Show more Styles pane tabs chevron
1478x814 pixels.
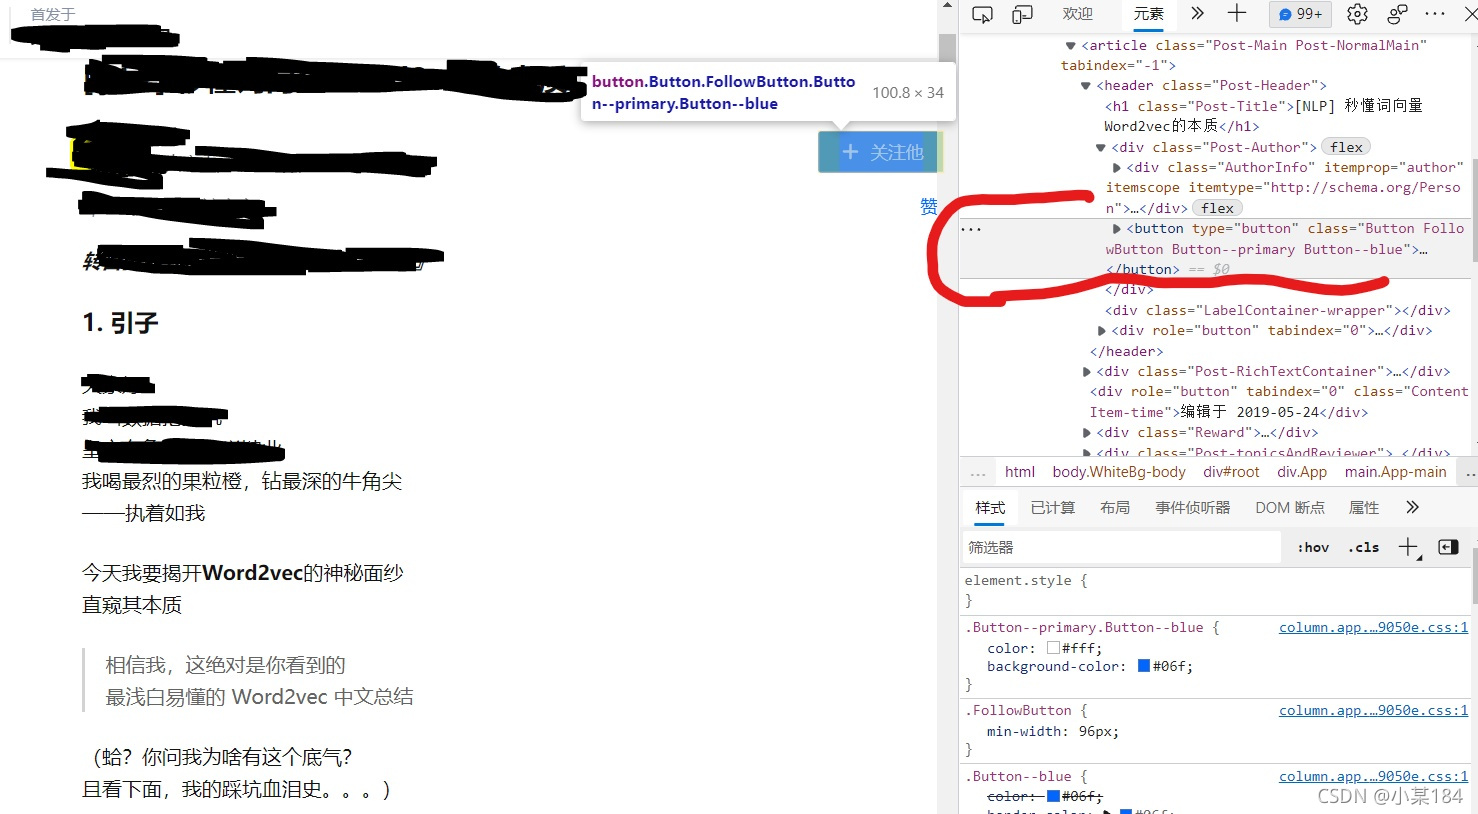[1412, 508]
